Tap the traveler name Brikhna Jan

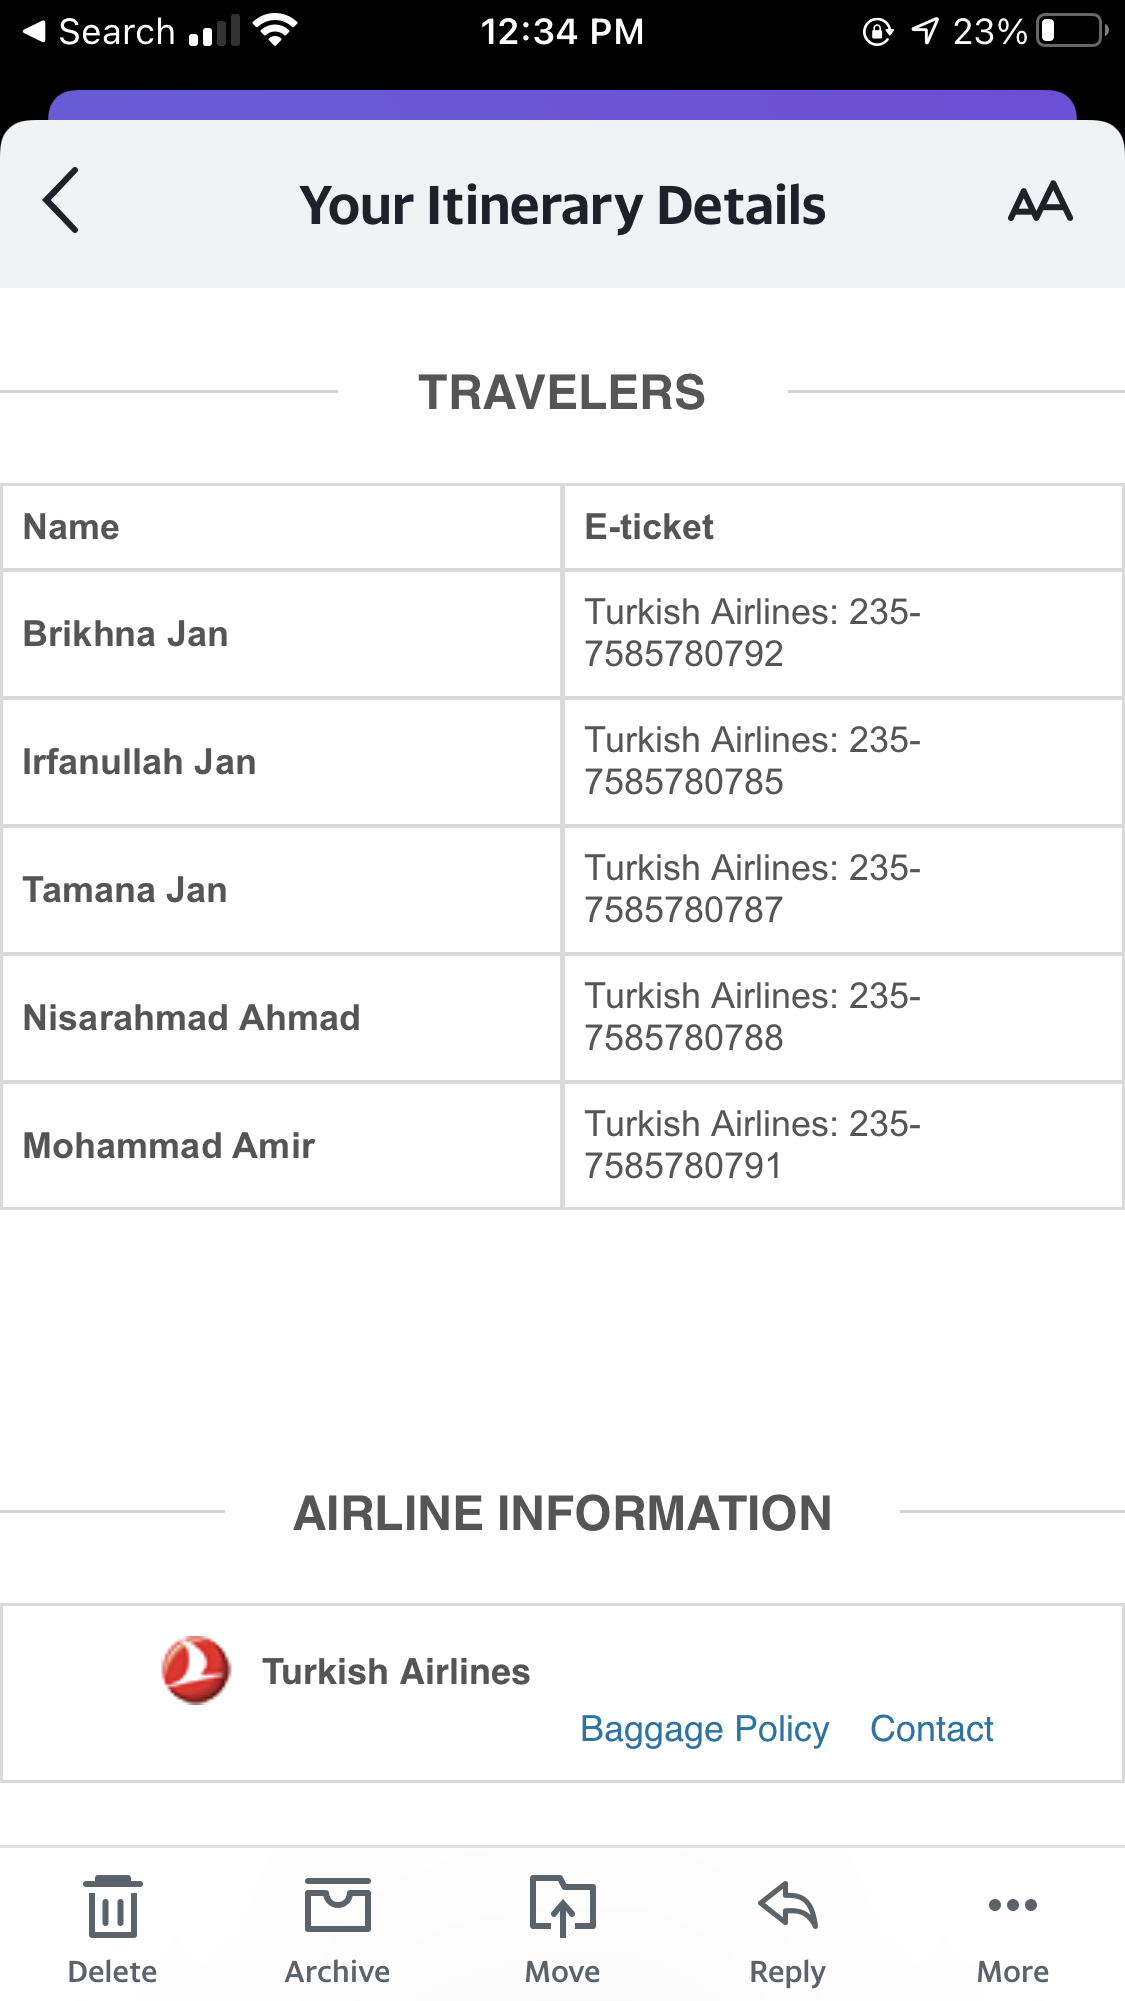[x=126, y=634]
